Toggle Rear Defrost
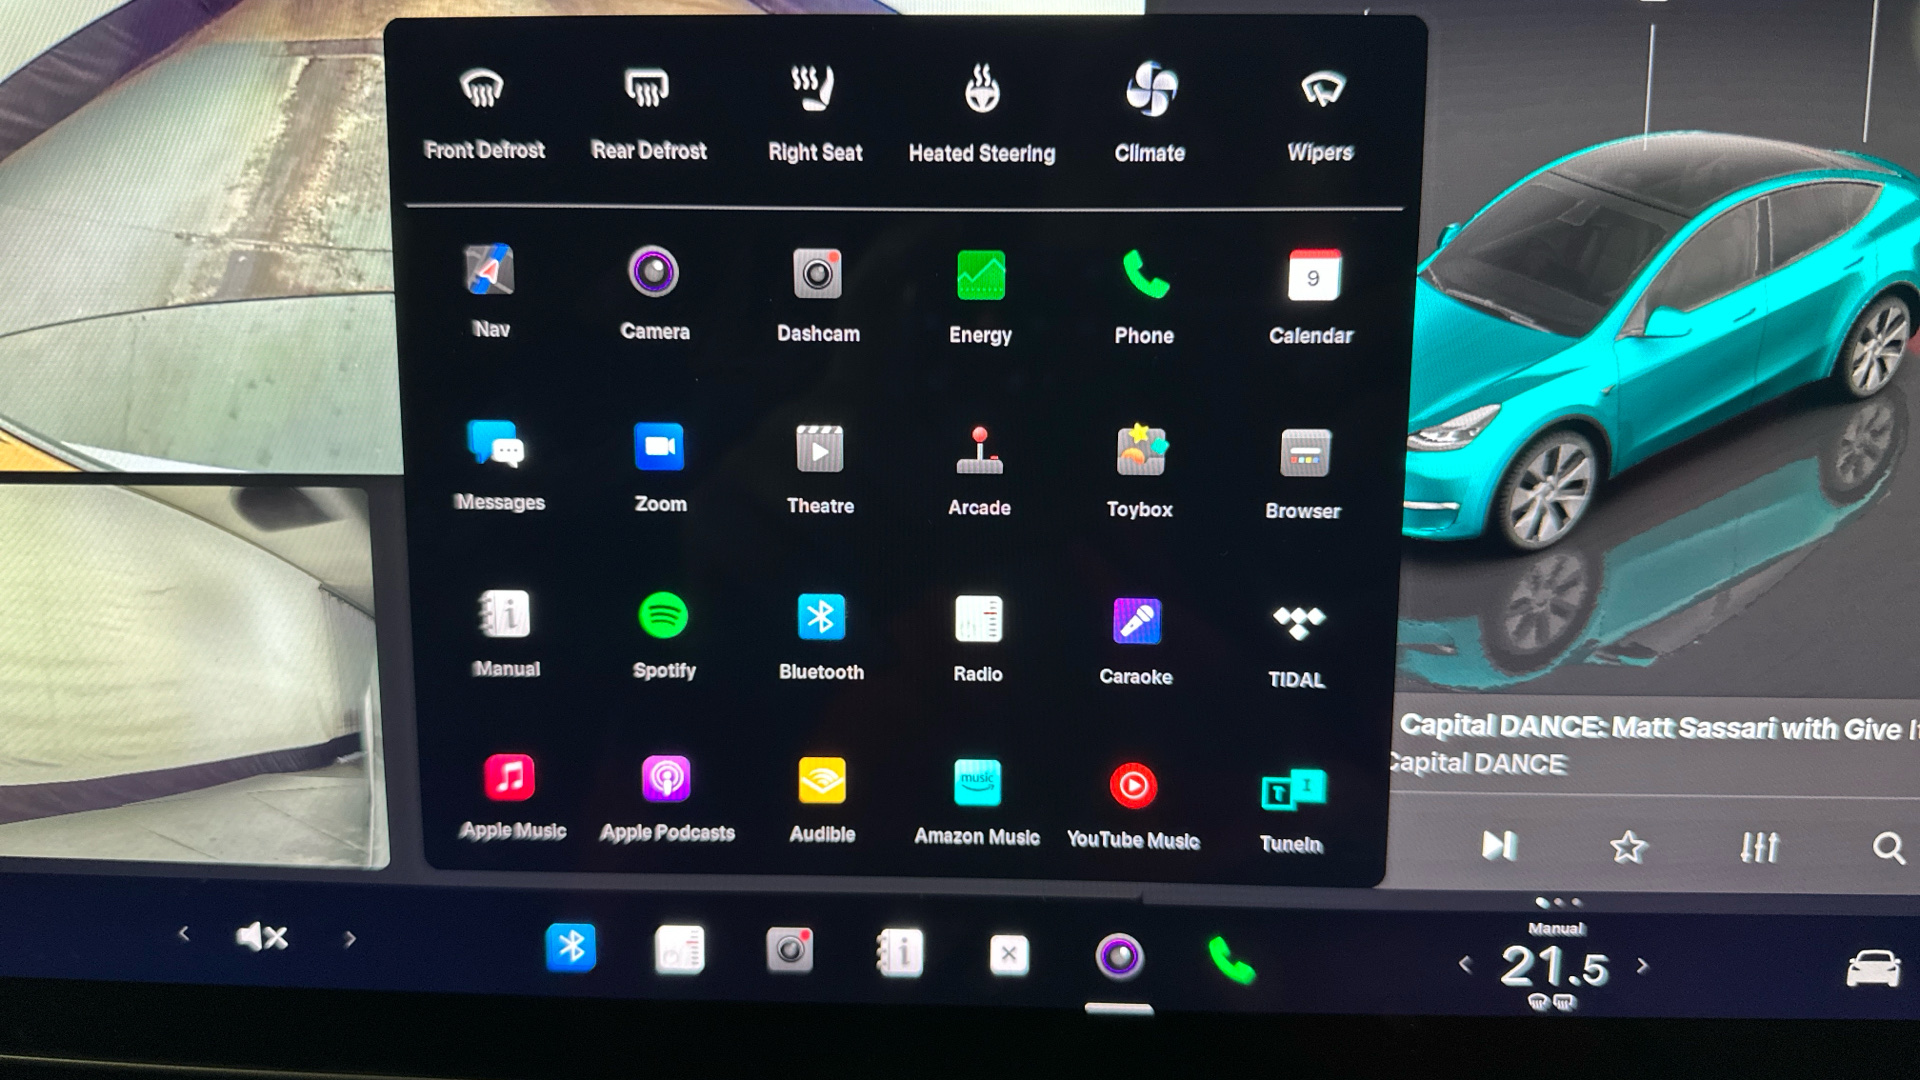This screenshot has height=1080, width=1920. tap(647, 90)
